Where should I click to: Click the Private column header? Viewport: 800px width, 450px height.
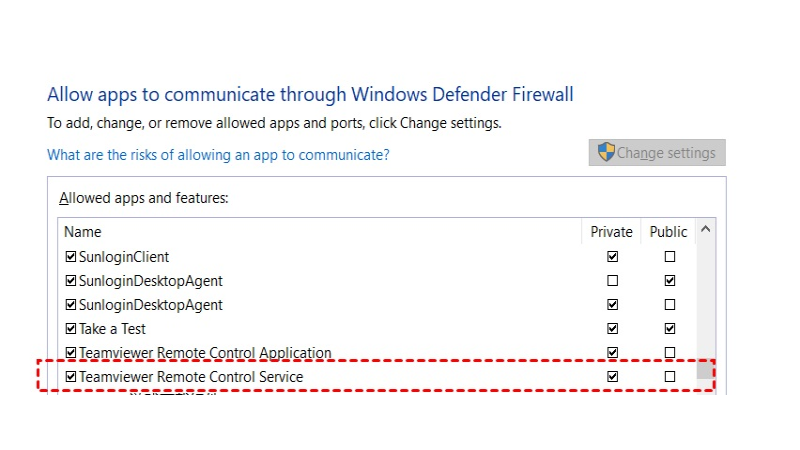[x=611, y=232]
